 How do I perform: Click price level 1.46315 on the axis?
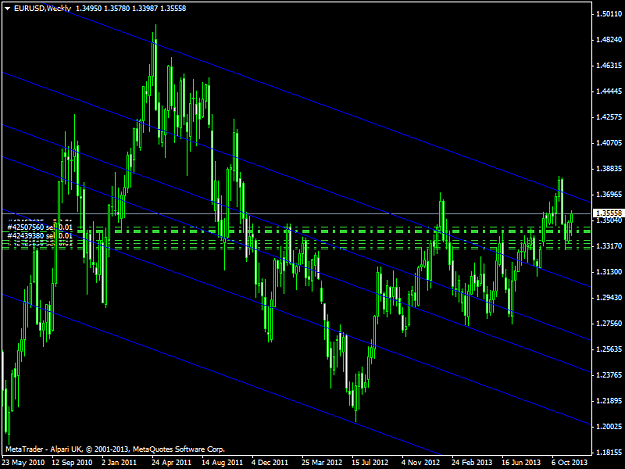click(x=609, y=65)
